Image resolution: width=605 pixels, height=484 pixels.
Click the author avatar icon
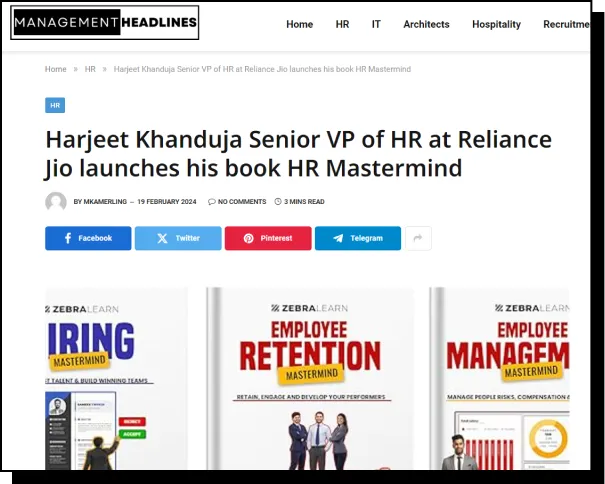(x=56, y=201)
